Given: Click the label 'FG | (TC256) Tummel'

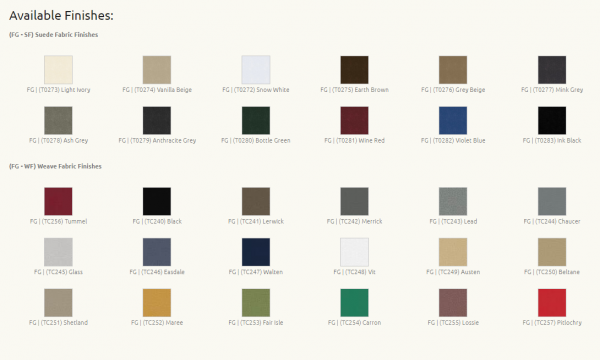Looking at the screenshot, I should 58,221.
